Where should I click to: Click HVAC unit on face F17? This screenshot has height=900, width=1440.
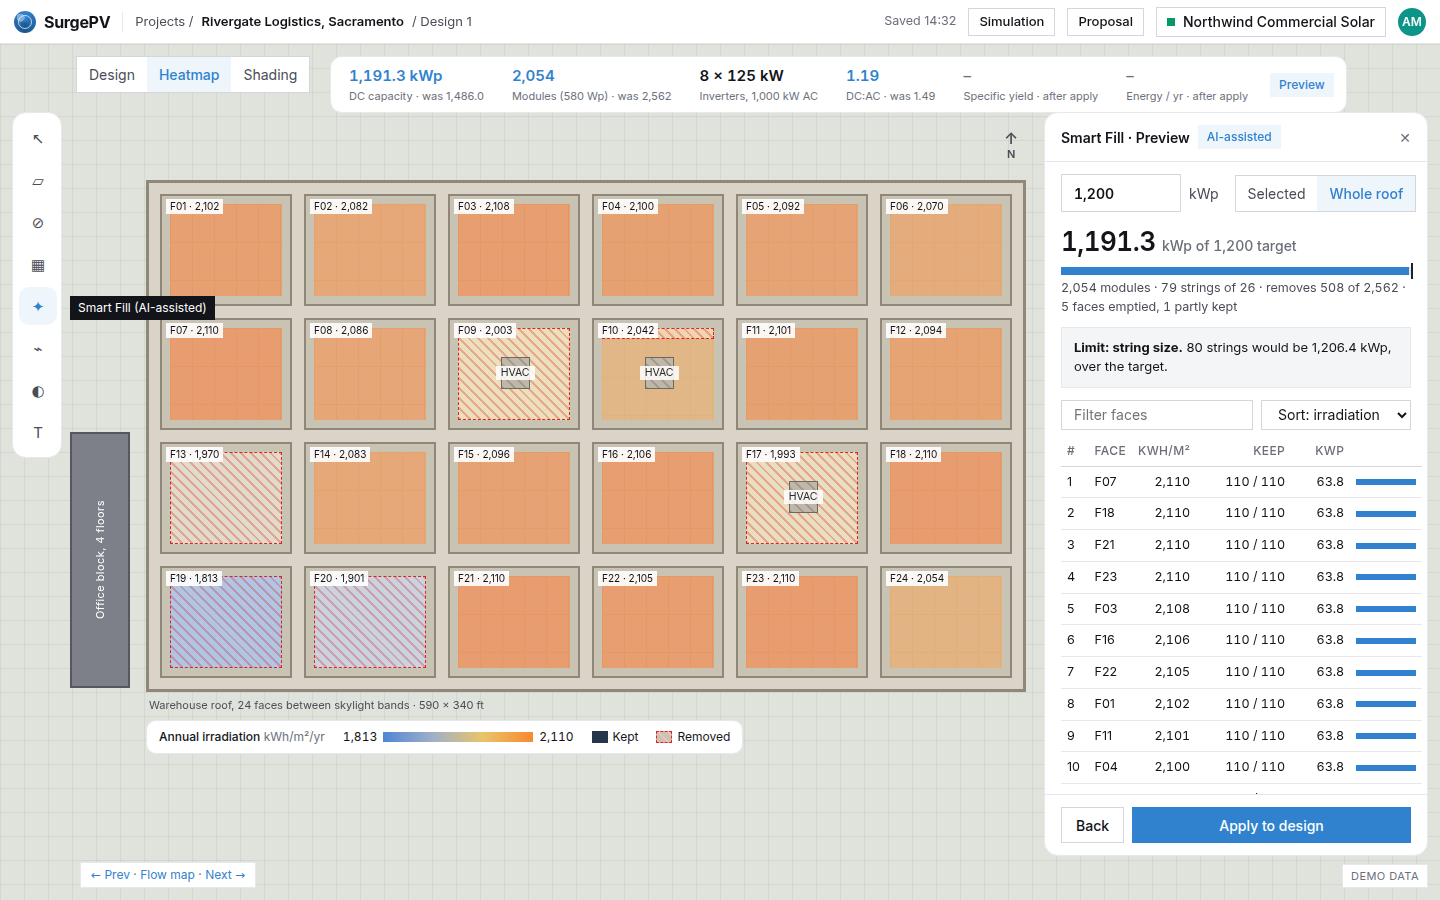point(803,496)
